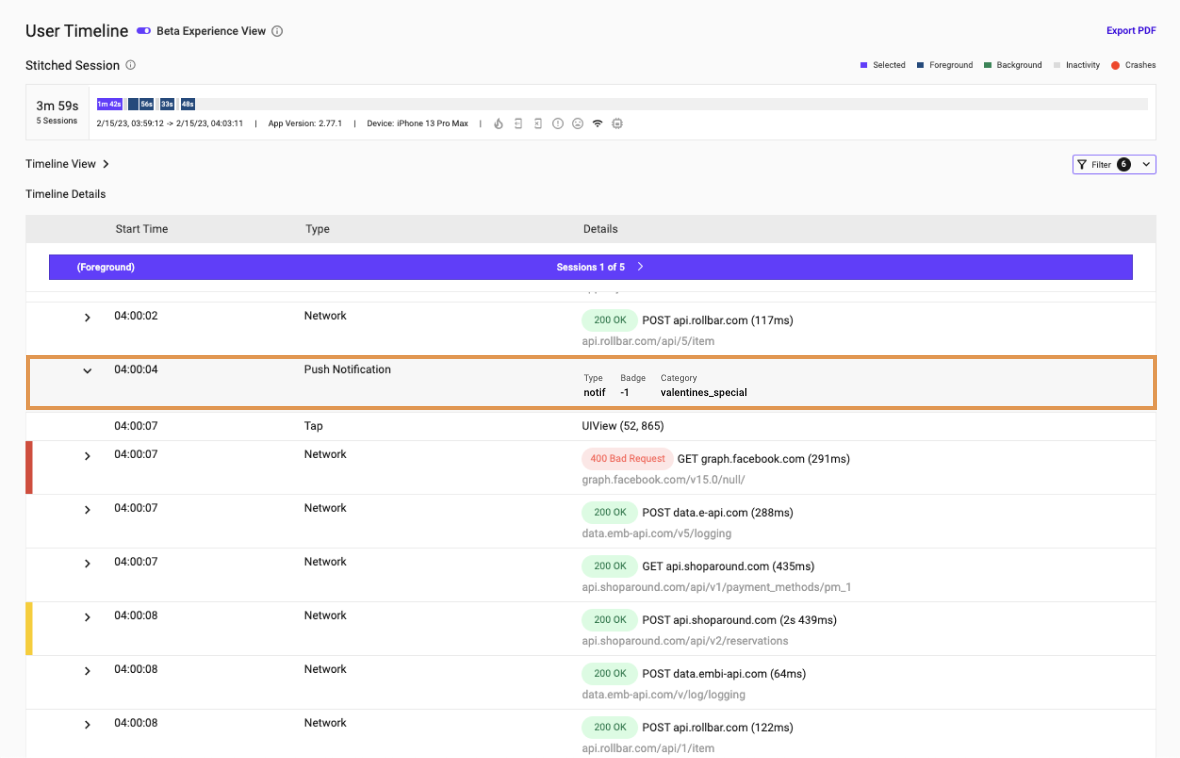The height and width of the screenshot is (758, 1180).
Task: Click api.rollbar.com/api/5/item URL text
Action: pos(648,341)
